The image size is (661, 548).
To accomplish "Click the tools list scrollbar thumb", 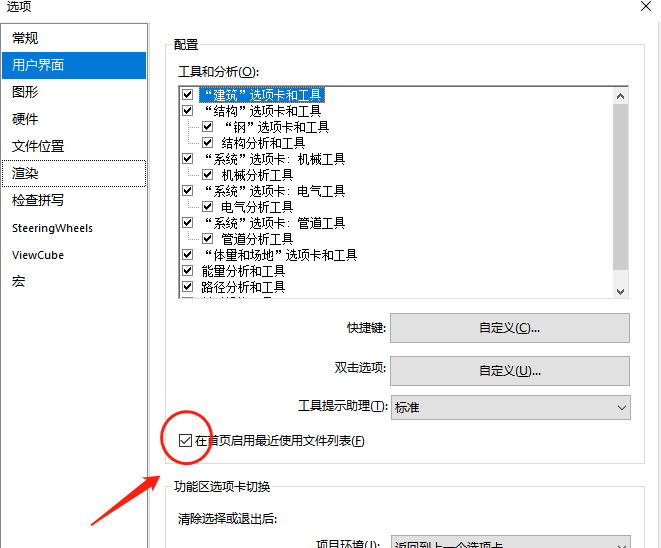I will pos(620,187).
